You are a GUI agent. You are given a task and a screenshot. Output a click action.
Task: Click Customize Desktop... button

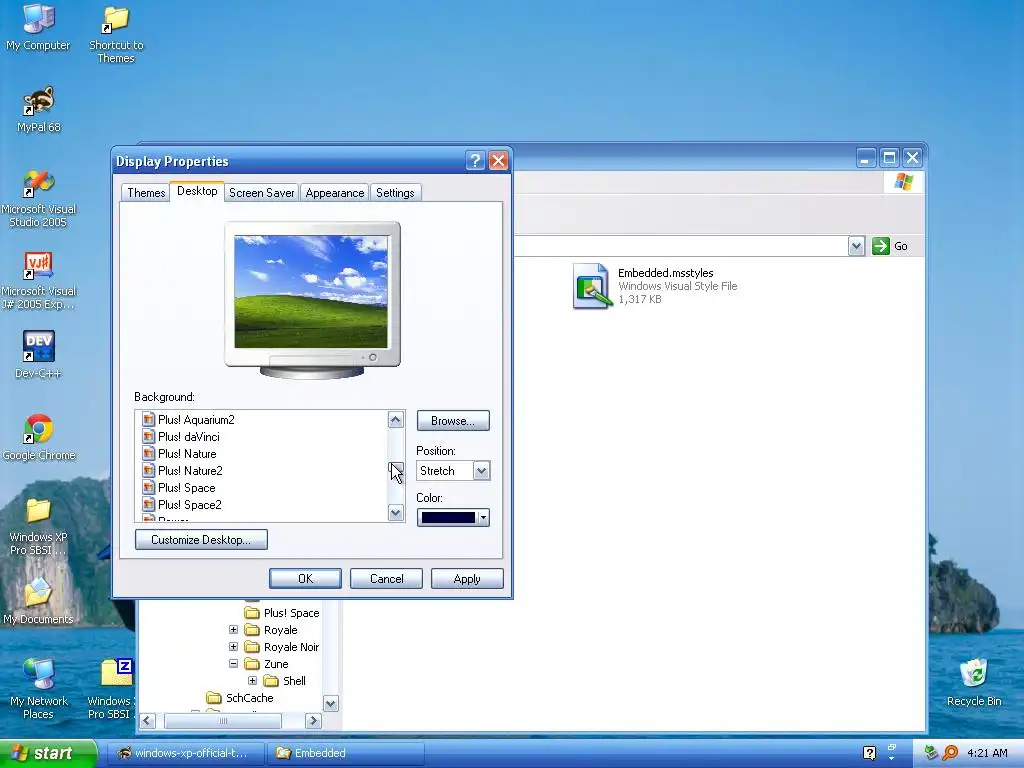tap(201, 539)
